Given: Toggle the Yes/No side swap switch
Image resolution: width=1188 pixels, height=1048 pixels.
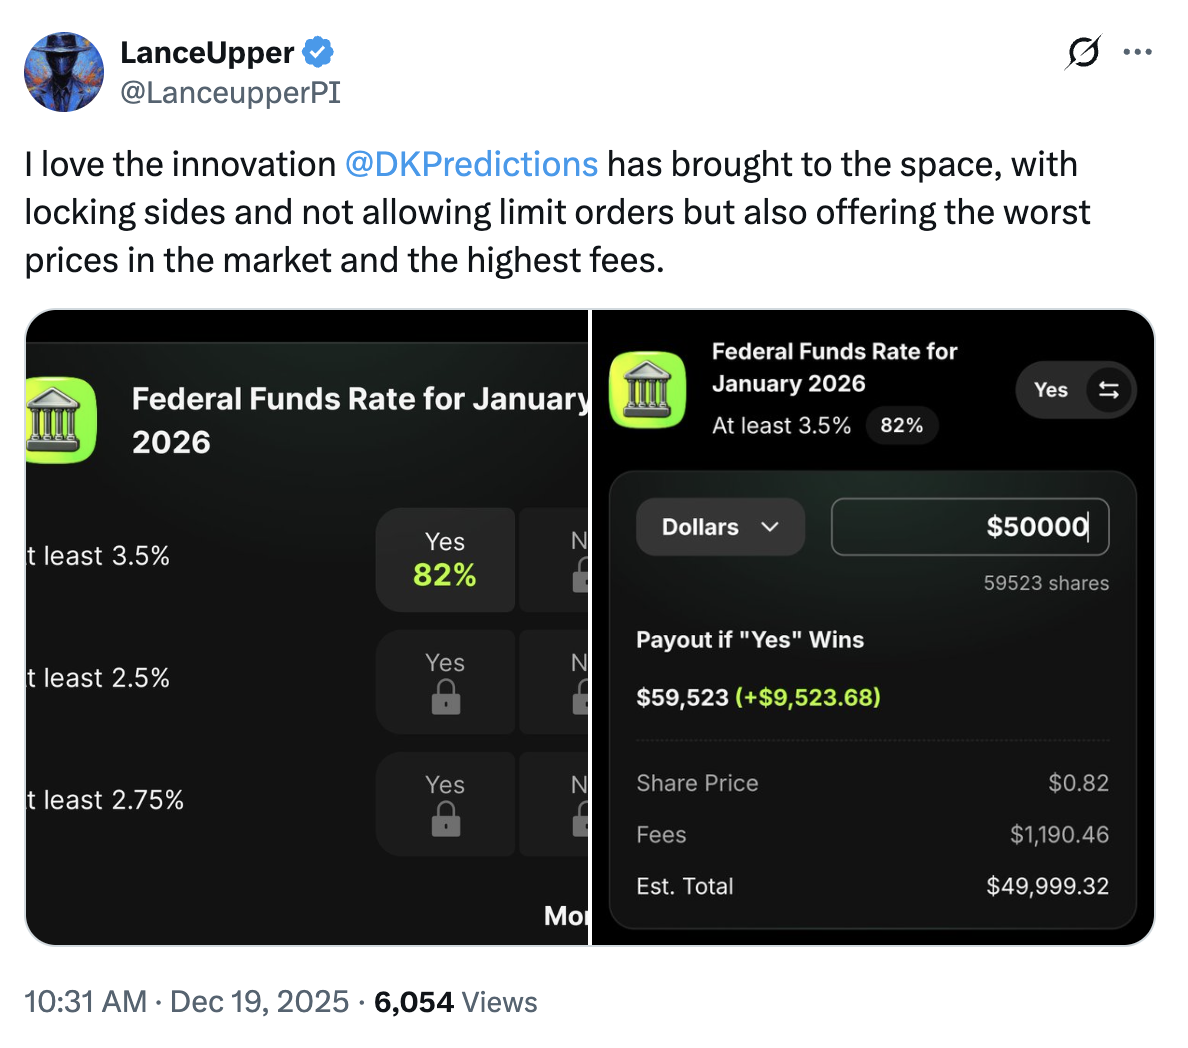Looking at the screenshot, I should pyautogui.click(x=1108, y=390).
